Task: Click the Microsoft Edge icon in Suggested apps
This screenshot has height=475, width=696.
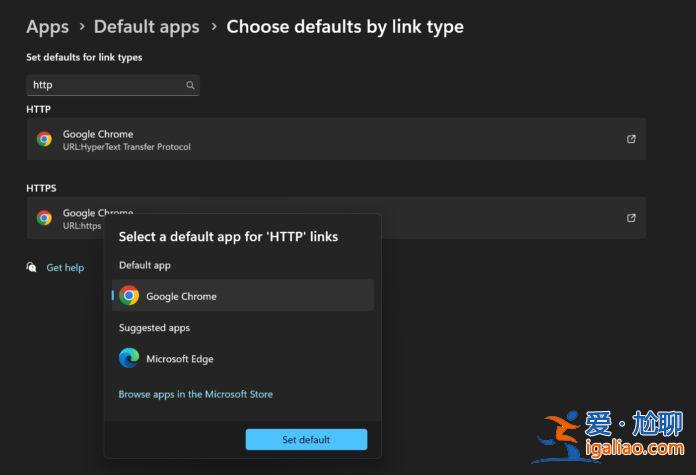Action: point(129,358)
